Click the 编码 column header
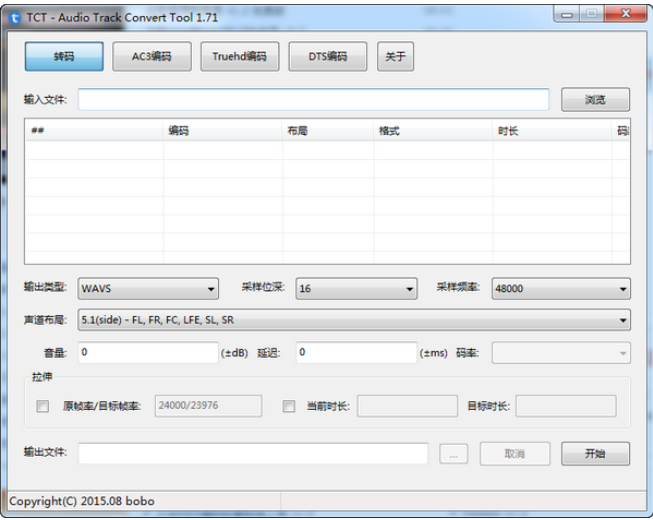This screenshot has width=653, height=520. pyautogui.click(x=223, y=131)
